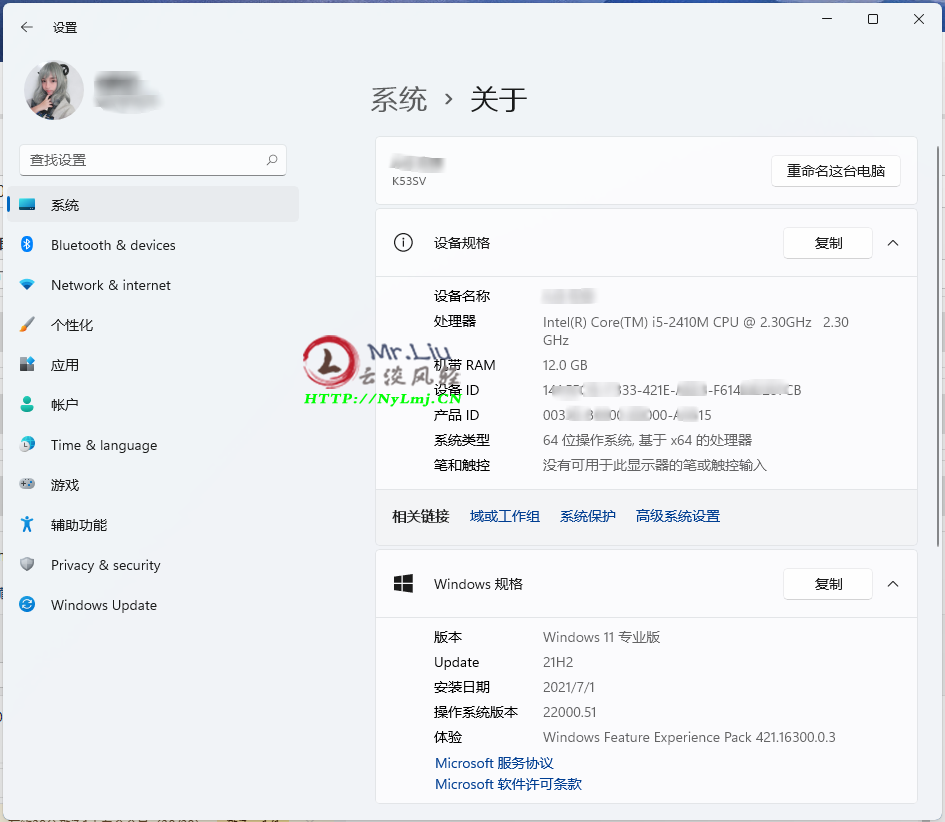Screen dimensions: 945x822
Task: Click the 设备规格 info circle icon
Action: (403, 243)
